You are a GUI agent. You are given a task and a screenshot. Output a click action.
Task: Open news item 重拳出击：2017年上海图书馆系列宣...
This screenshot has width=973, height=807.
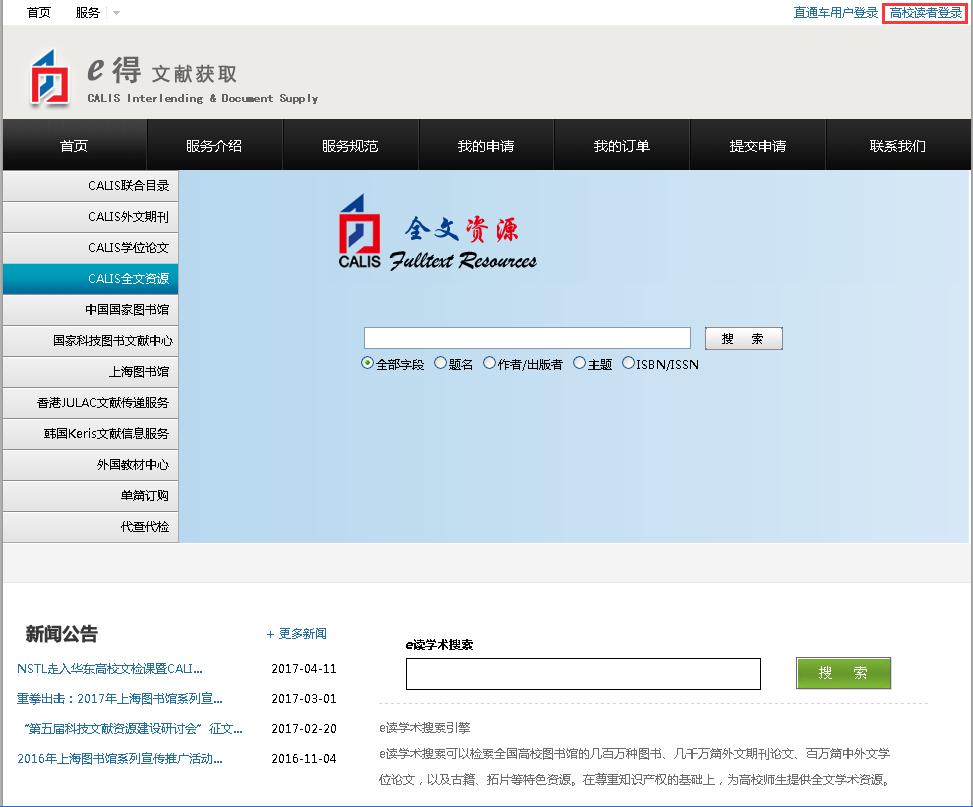pos(119,698)
